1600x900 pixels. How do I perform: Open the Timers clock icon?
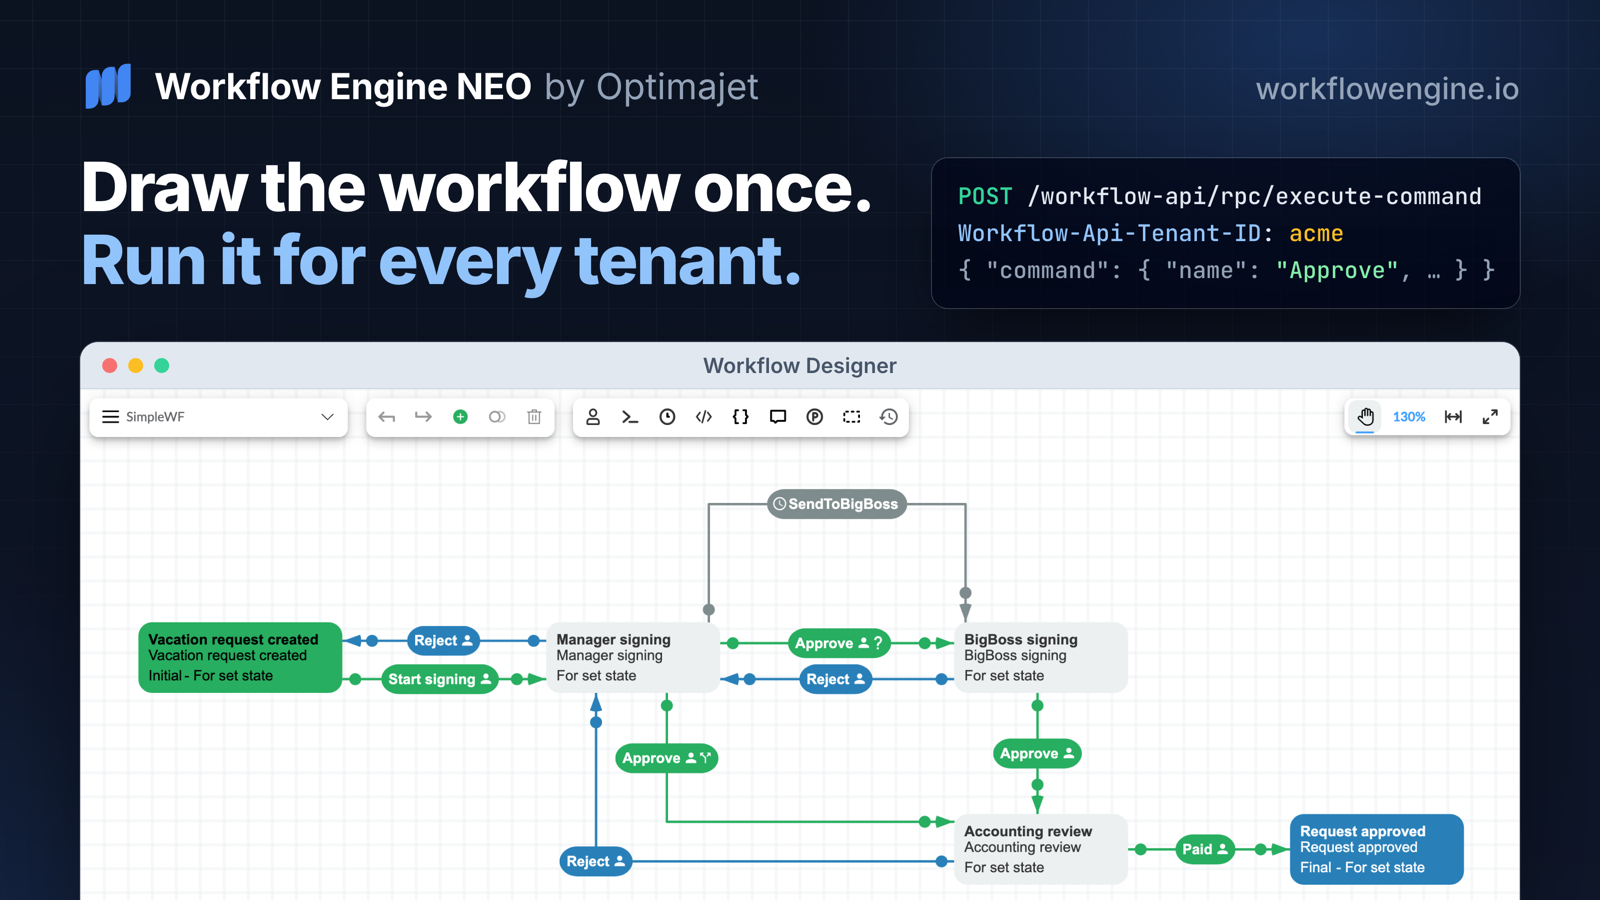tap(667, 417)
